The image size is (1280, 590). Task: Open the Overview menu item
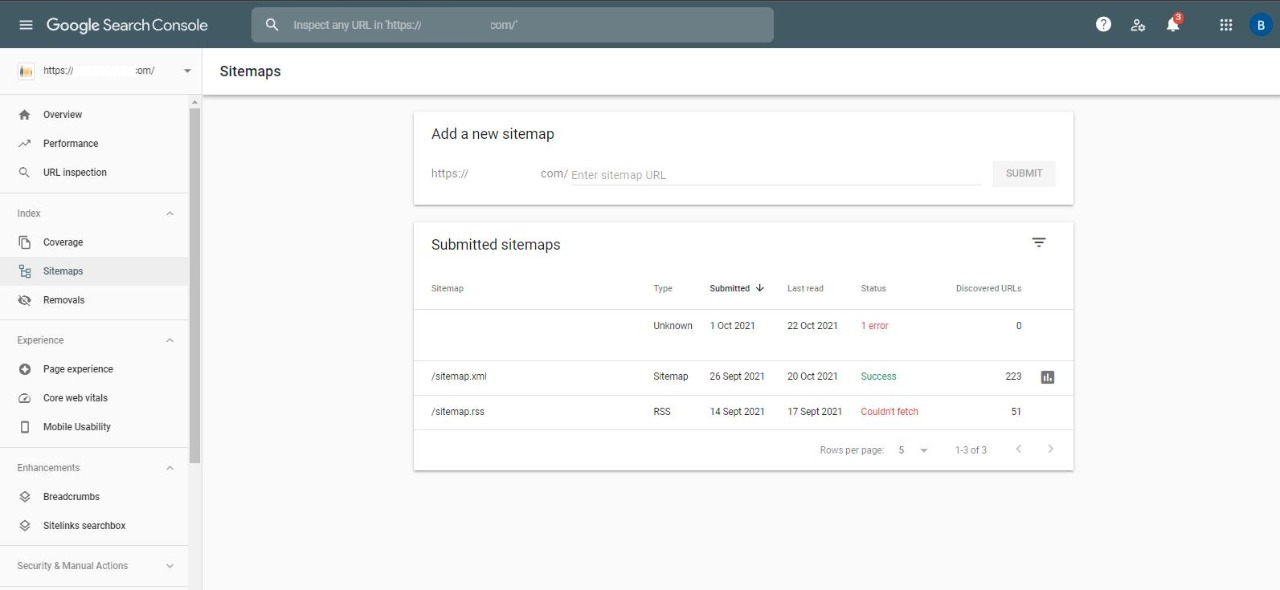[x=94, y=115]
